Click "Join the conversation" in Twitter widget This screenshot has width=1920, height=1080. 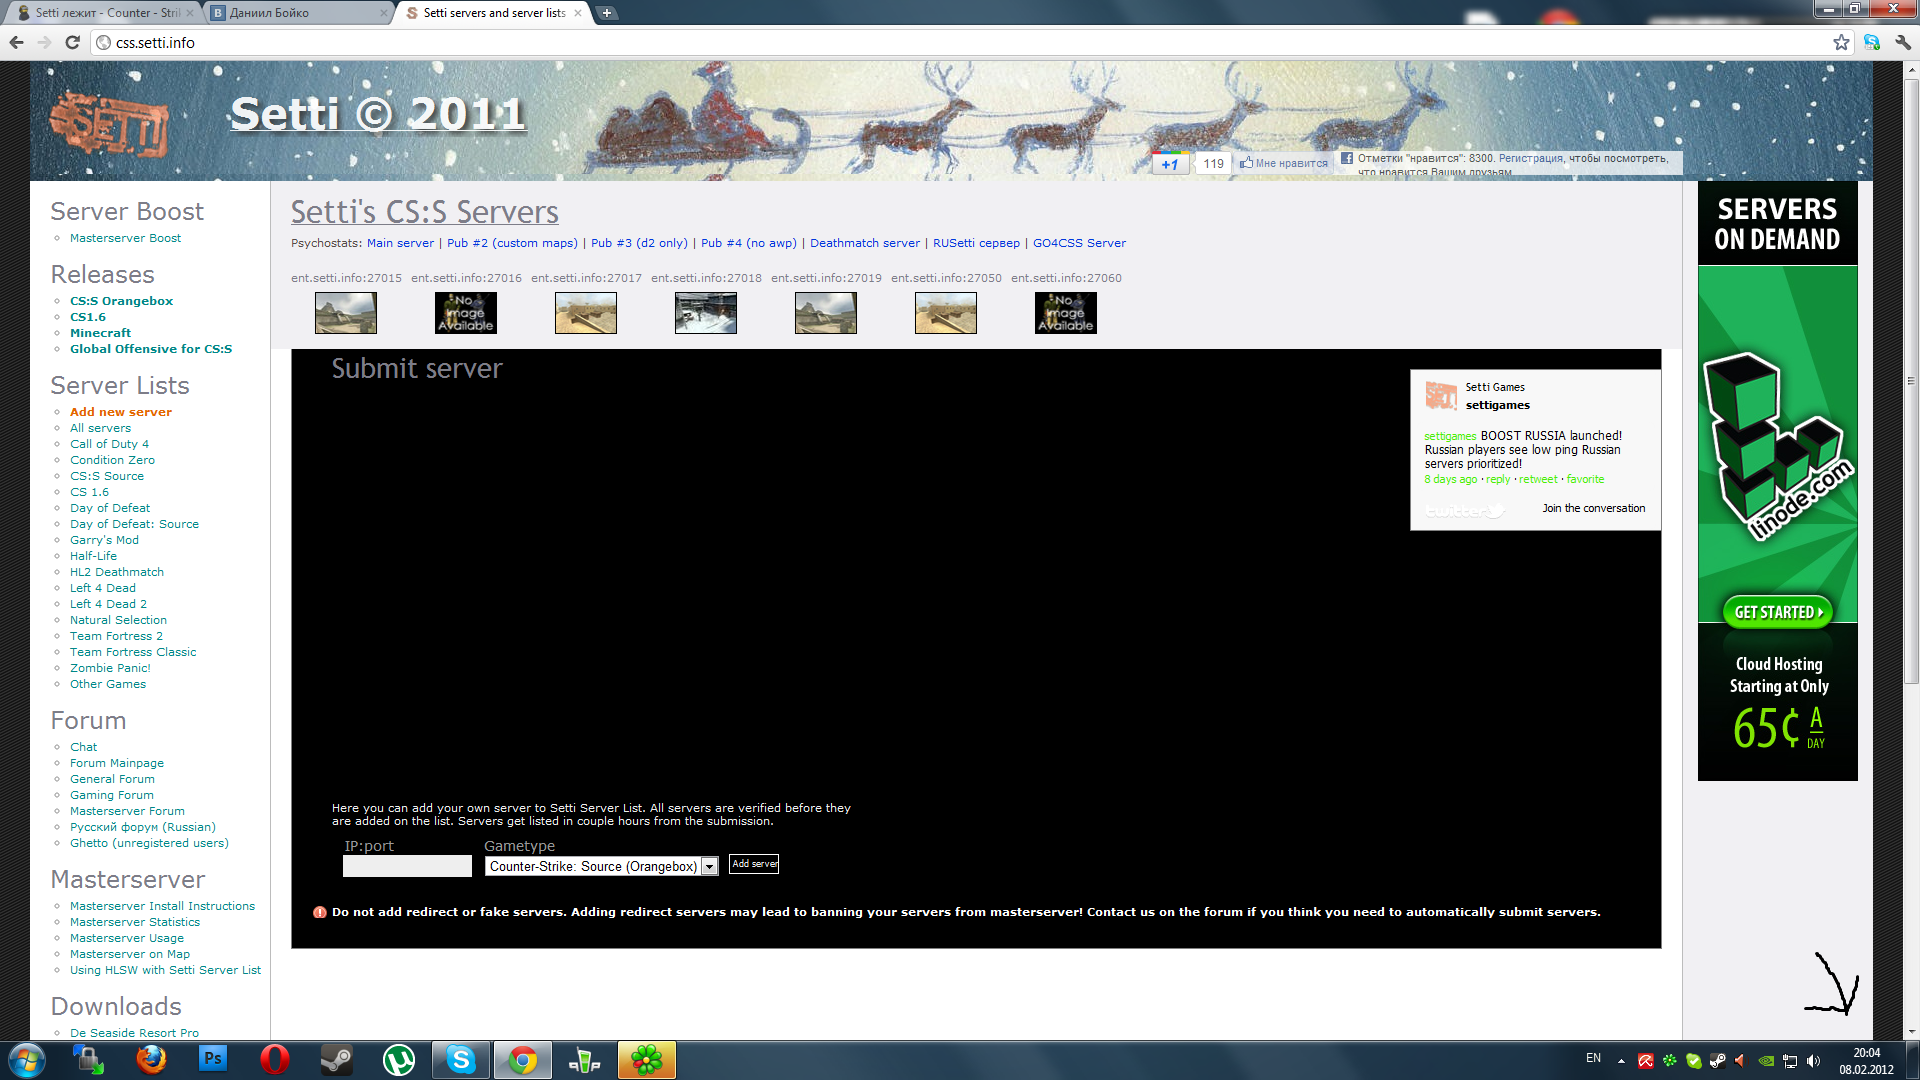click(x=1593, y=508)
